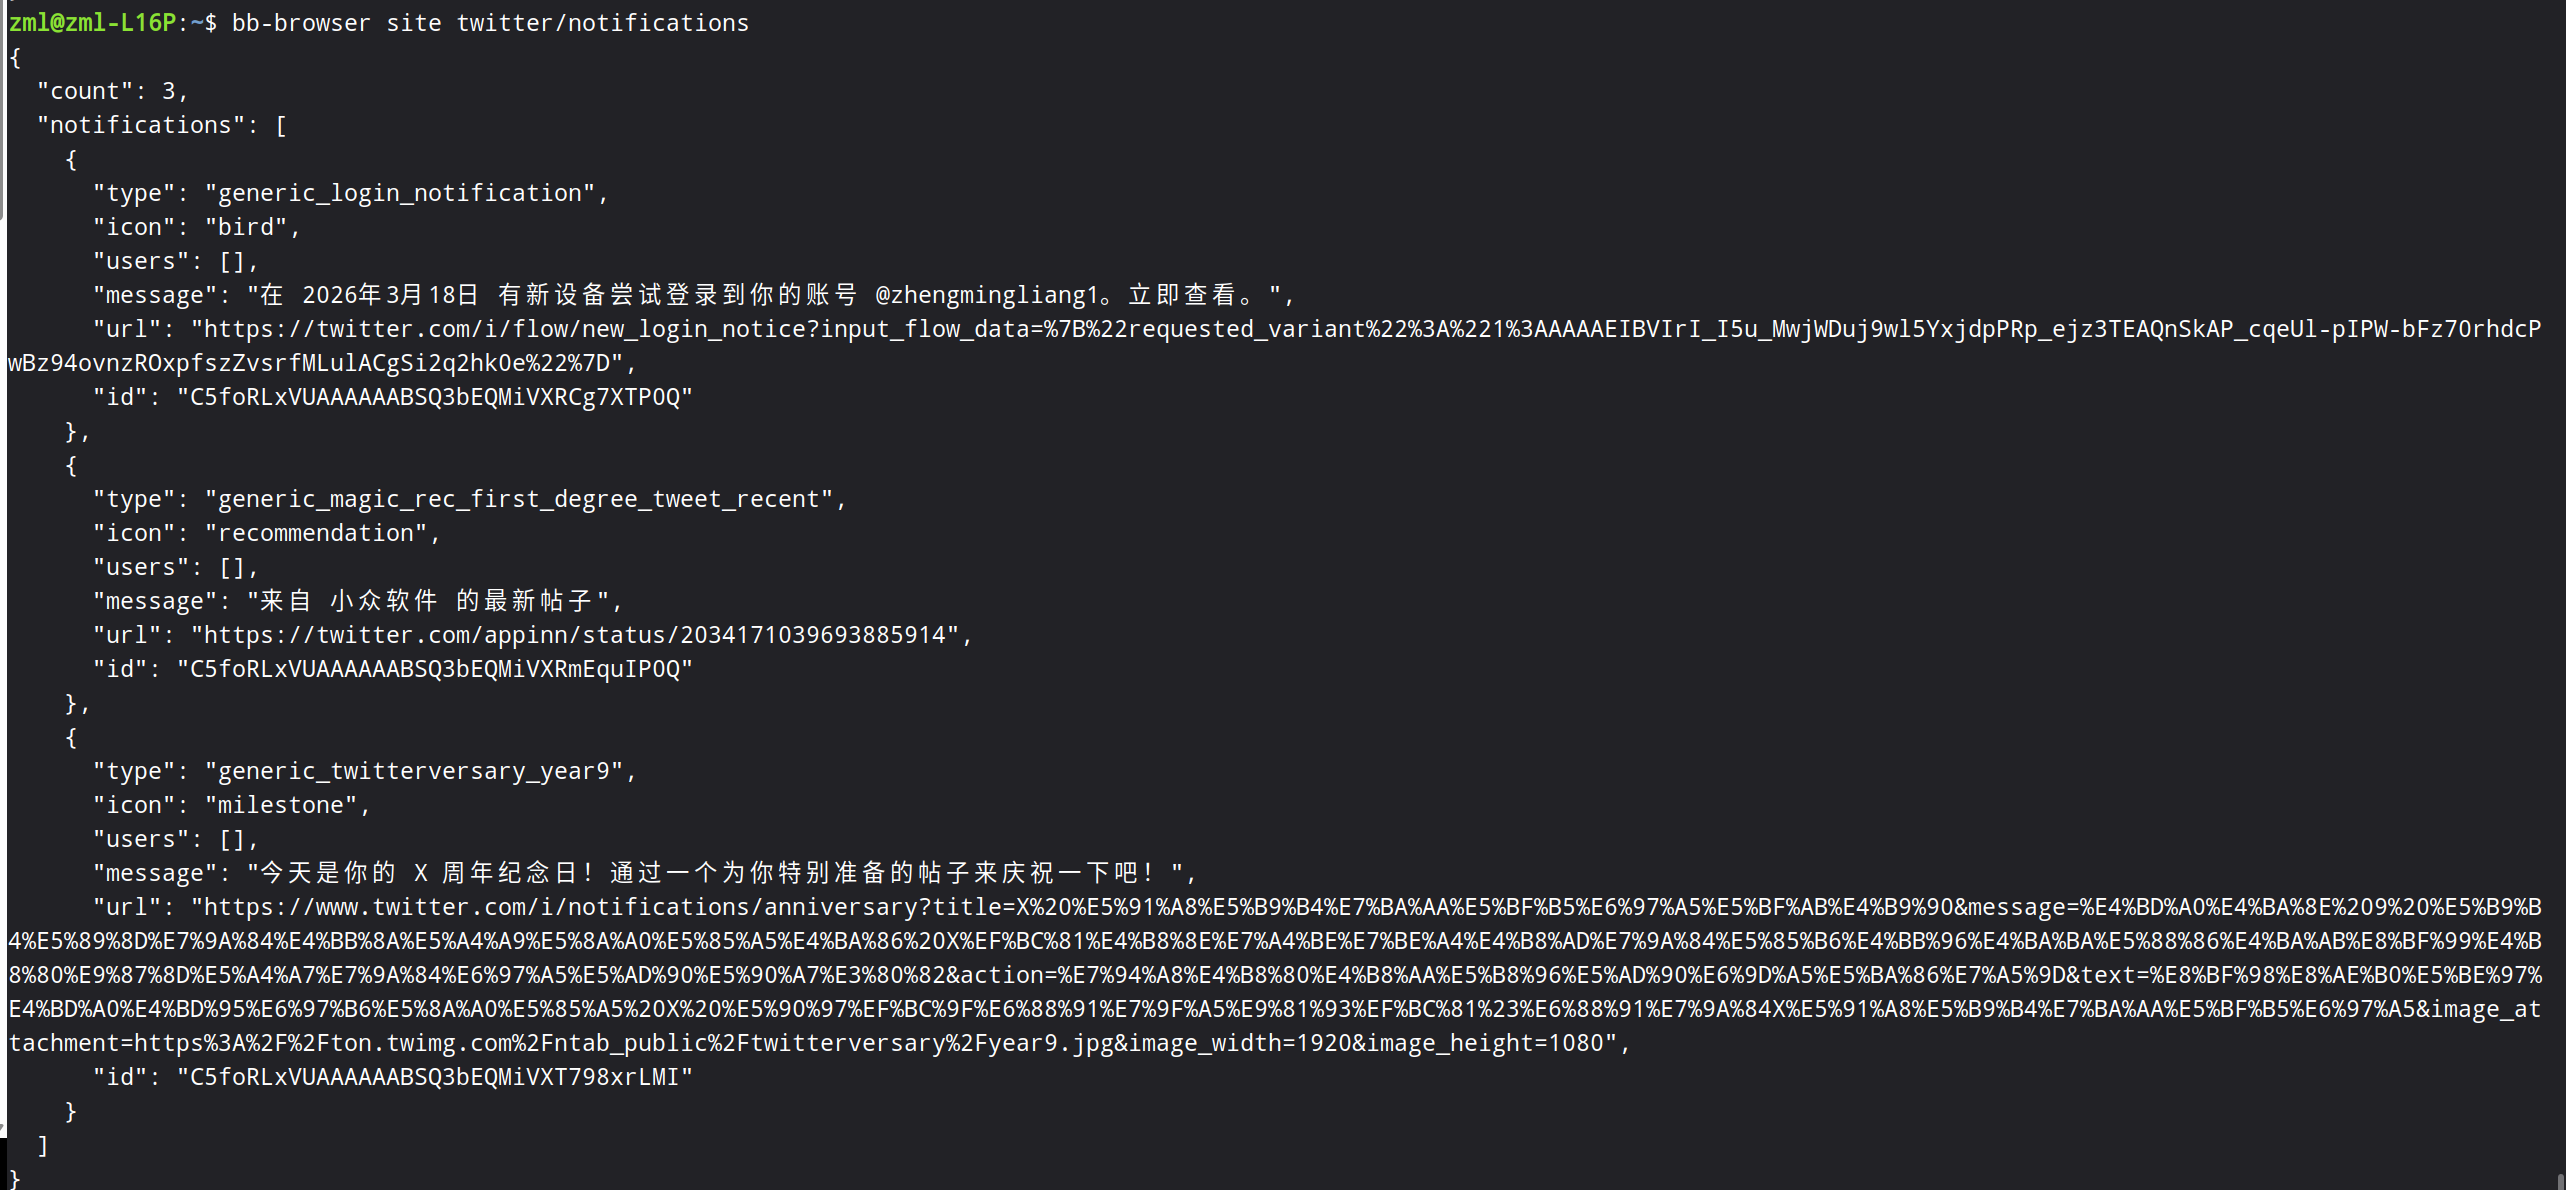Click the zml@zml-L16P shell prompt

click(x=92, y=23)
